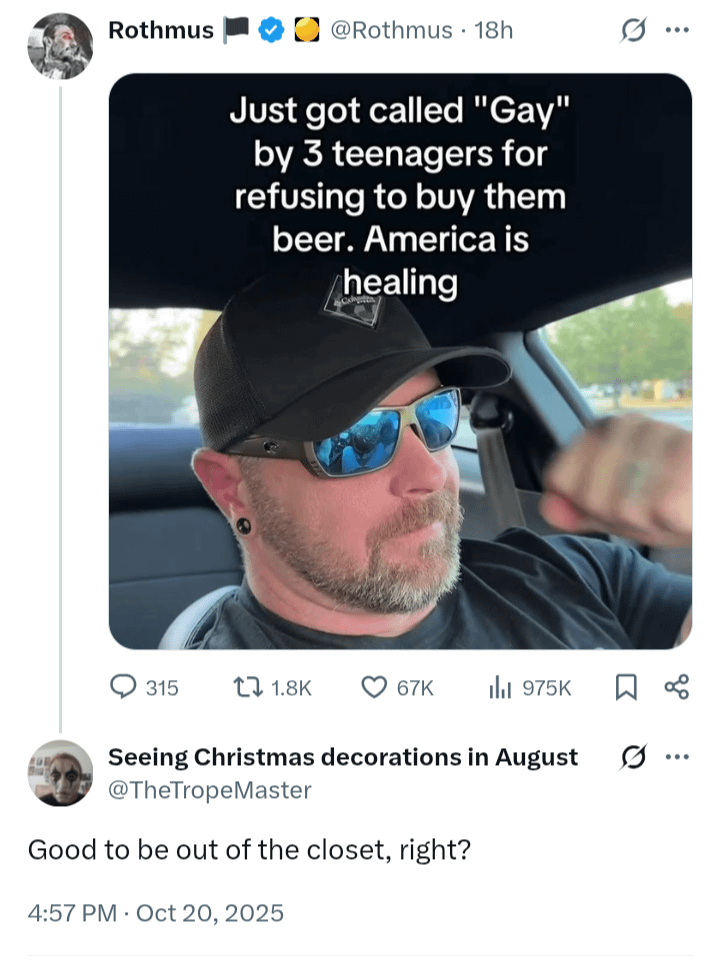Click the gold affiliate badge next to Rothmus
Viewport: 720px width, 962px height.
(x=305, y=31)
